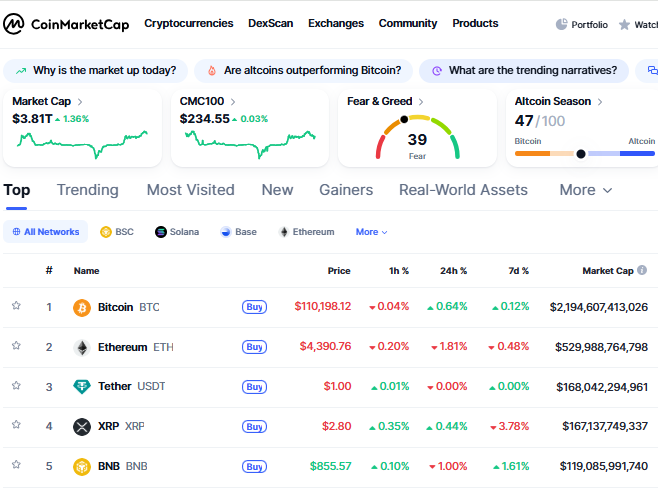Switch to the Trending tab
658x489 pixels.
(x=88, y=190)
